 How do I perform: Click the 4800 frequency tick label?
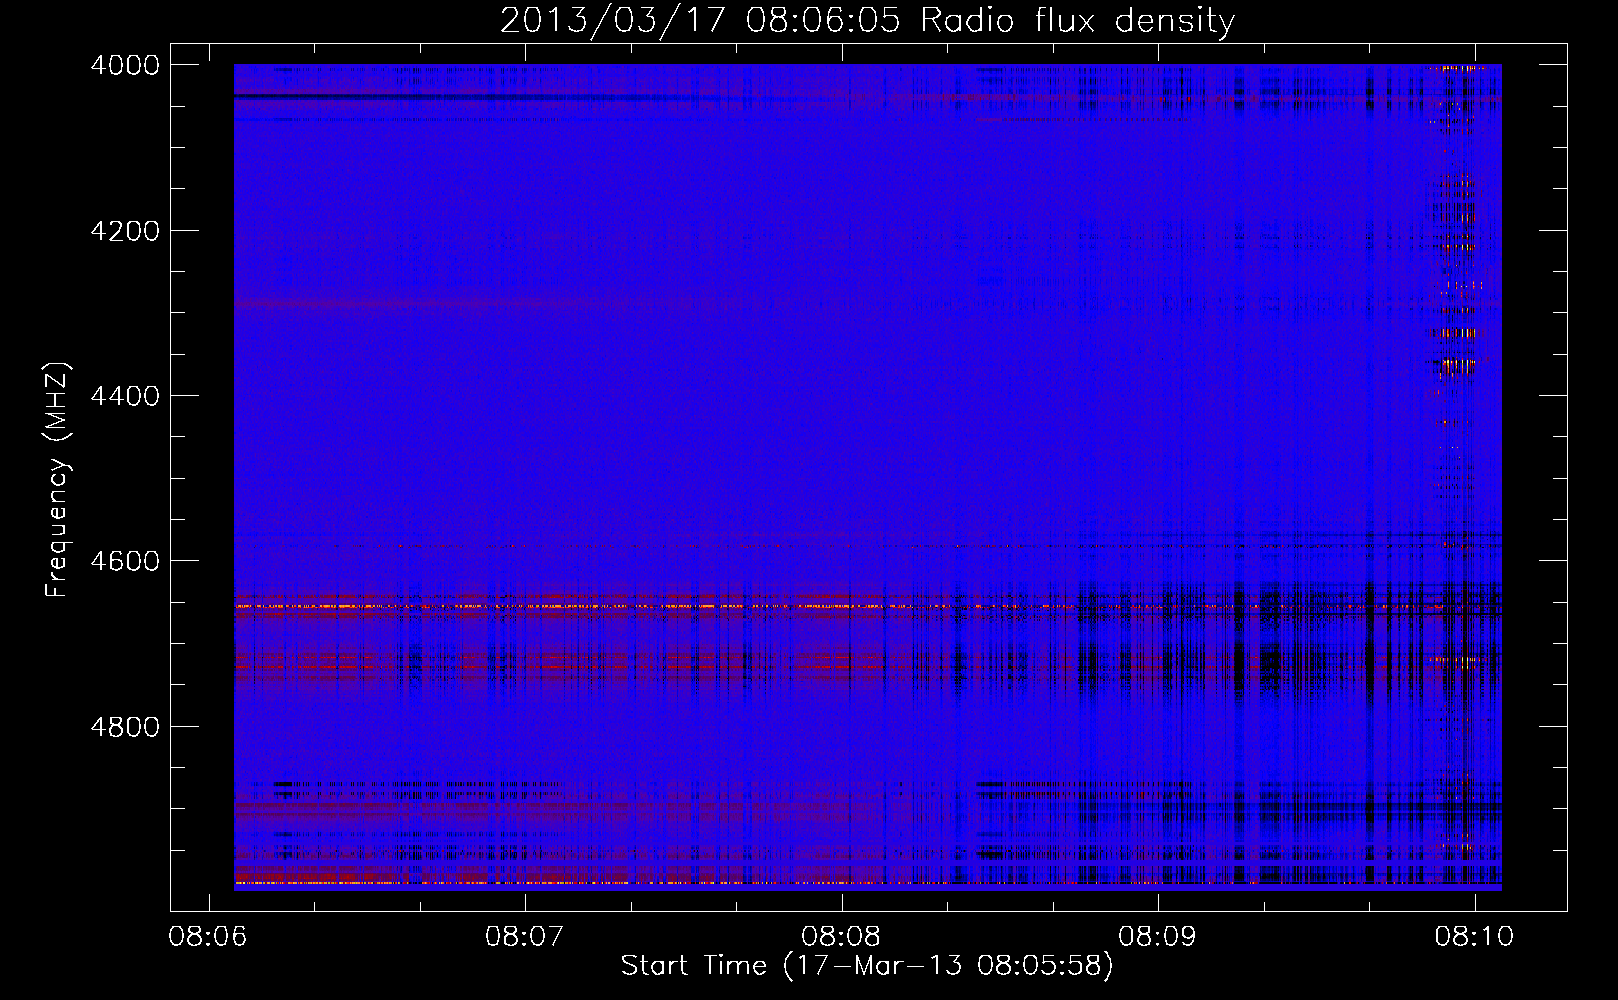[x=125, y=726]
